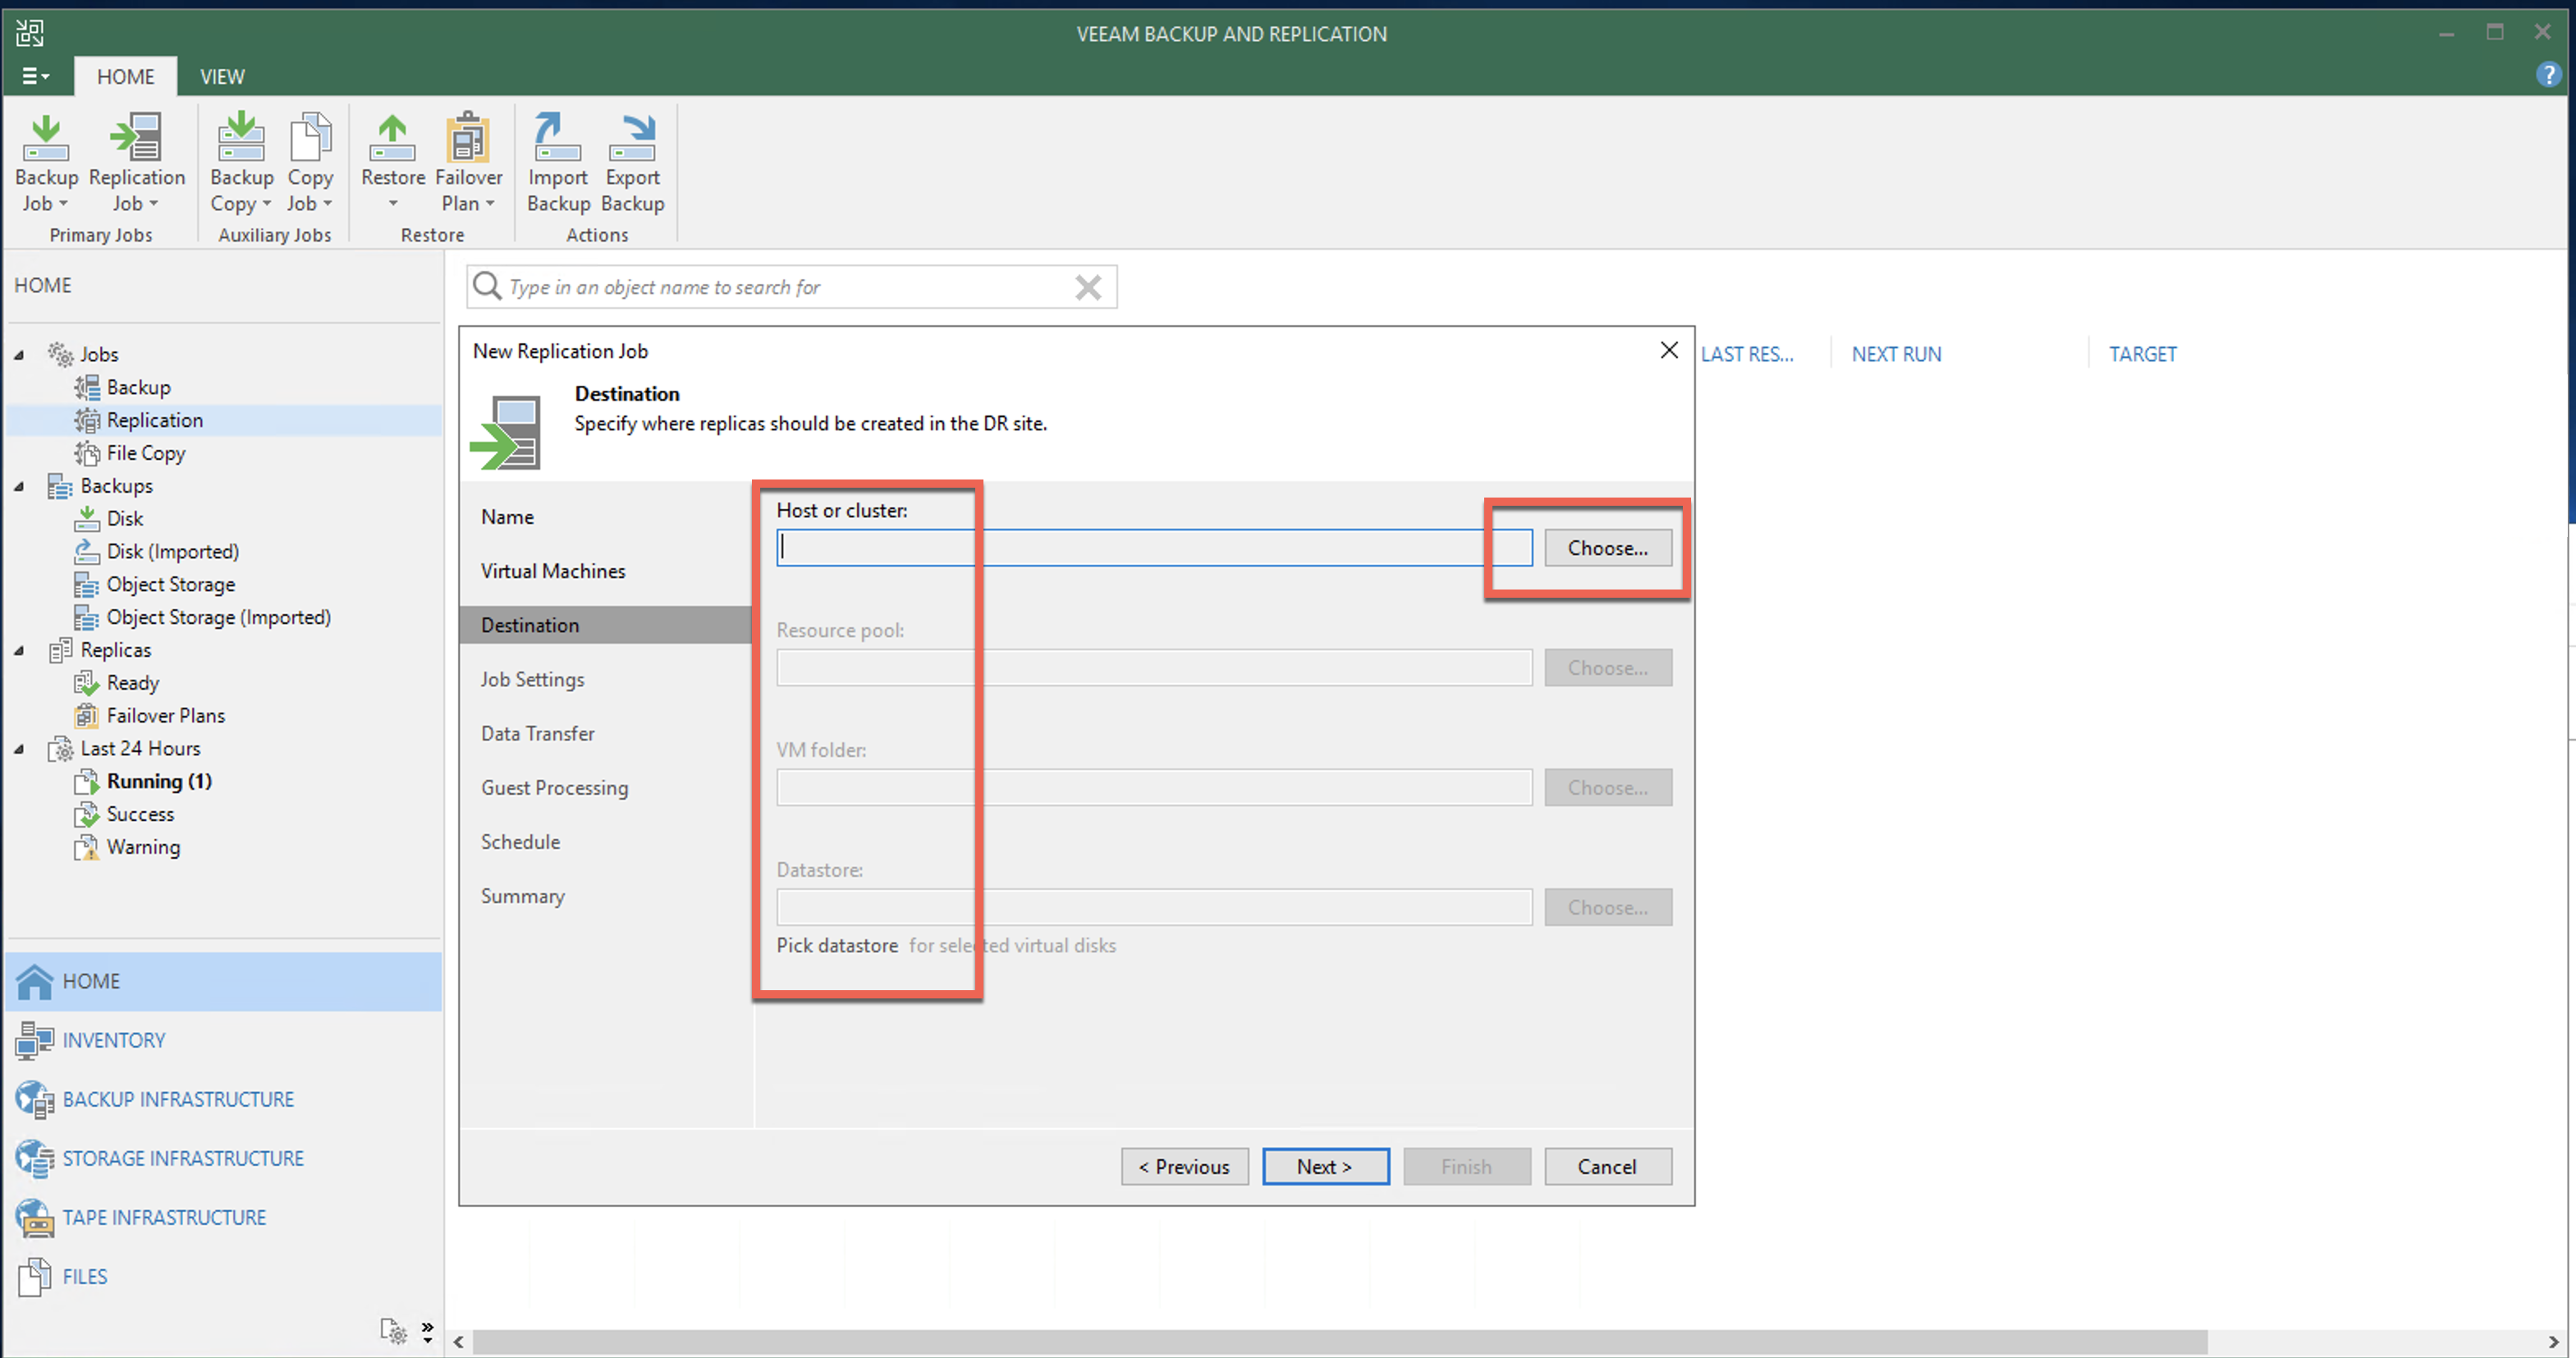This screenshot has height=1358, width=2576.
Task: Open the Replication Job ribbon icon
Action: coord(136,140)
